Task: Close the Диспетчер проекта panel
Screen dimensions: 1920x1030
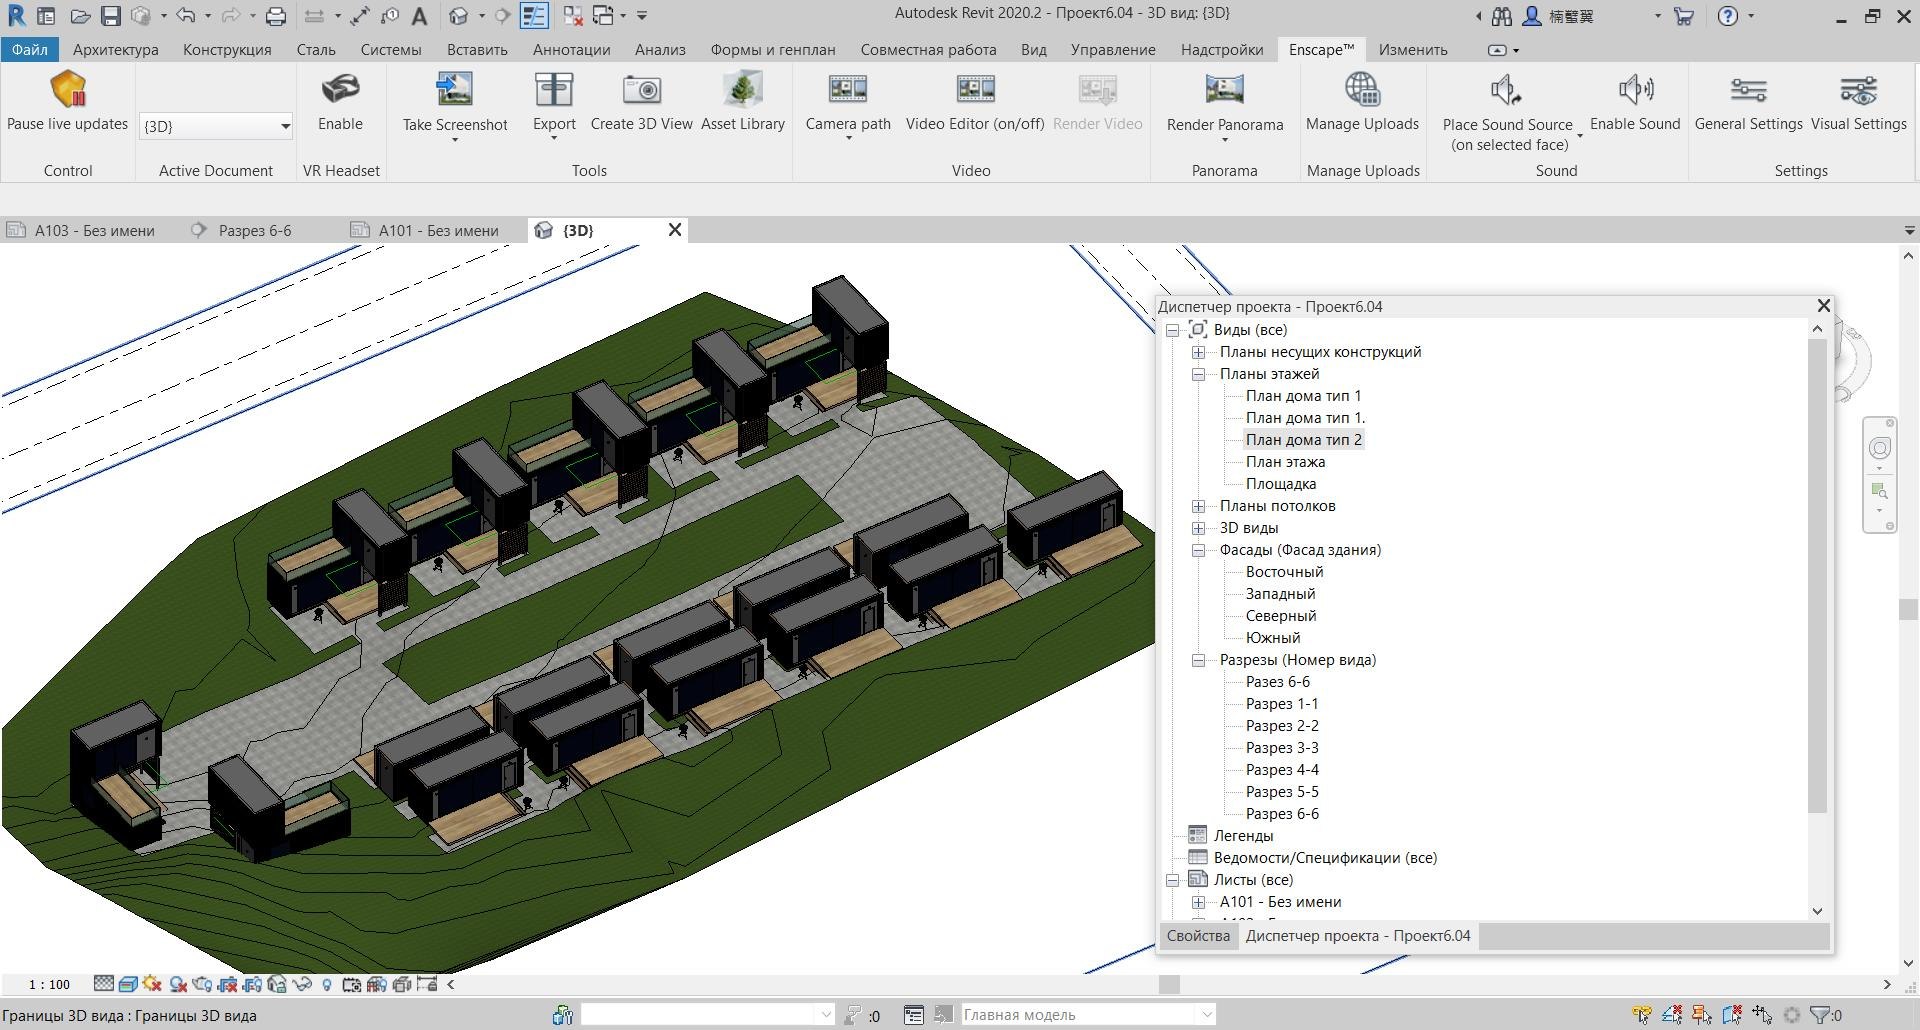Action: coord(1824,306)
